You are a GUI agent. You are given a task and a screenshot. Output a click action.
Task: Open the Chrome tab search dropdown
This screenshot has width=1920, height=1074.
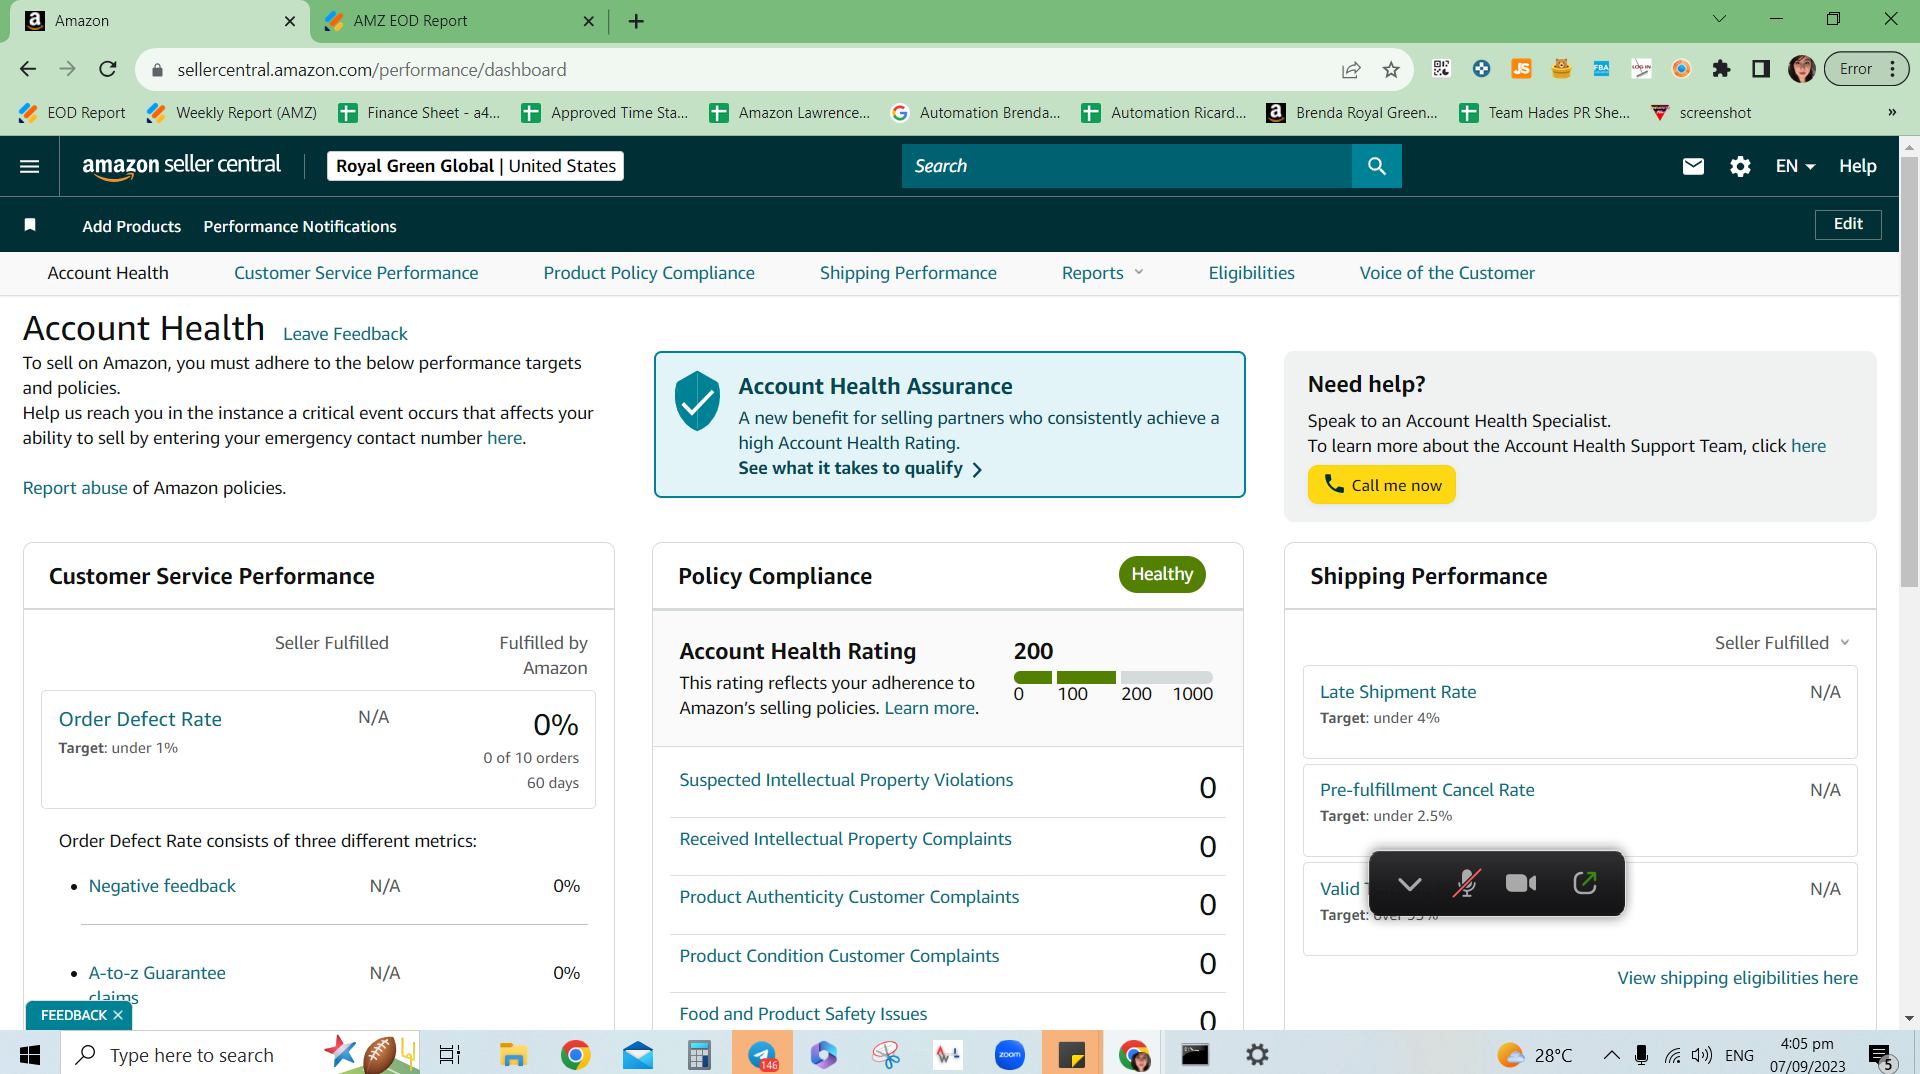tap(1719, 19)
